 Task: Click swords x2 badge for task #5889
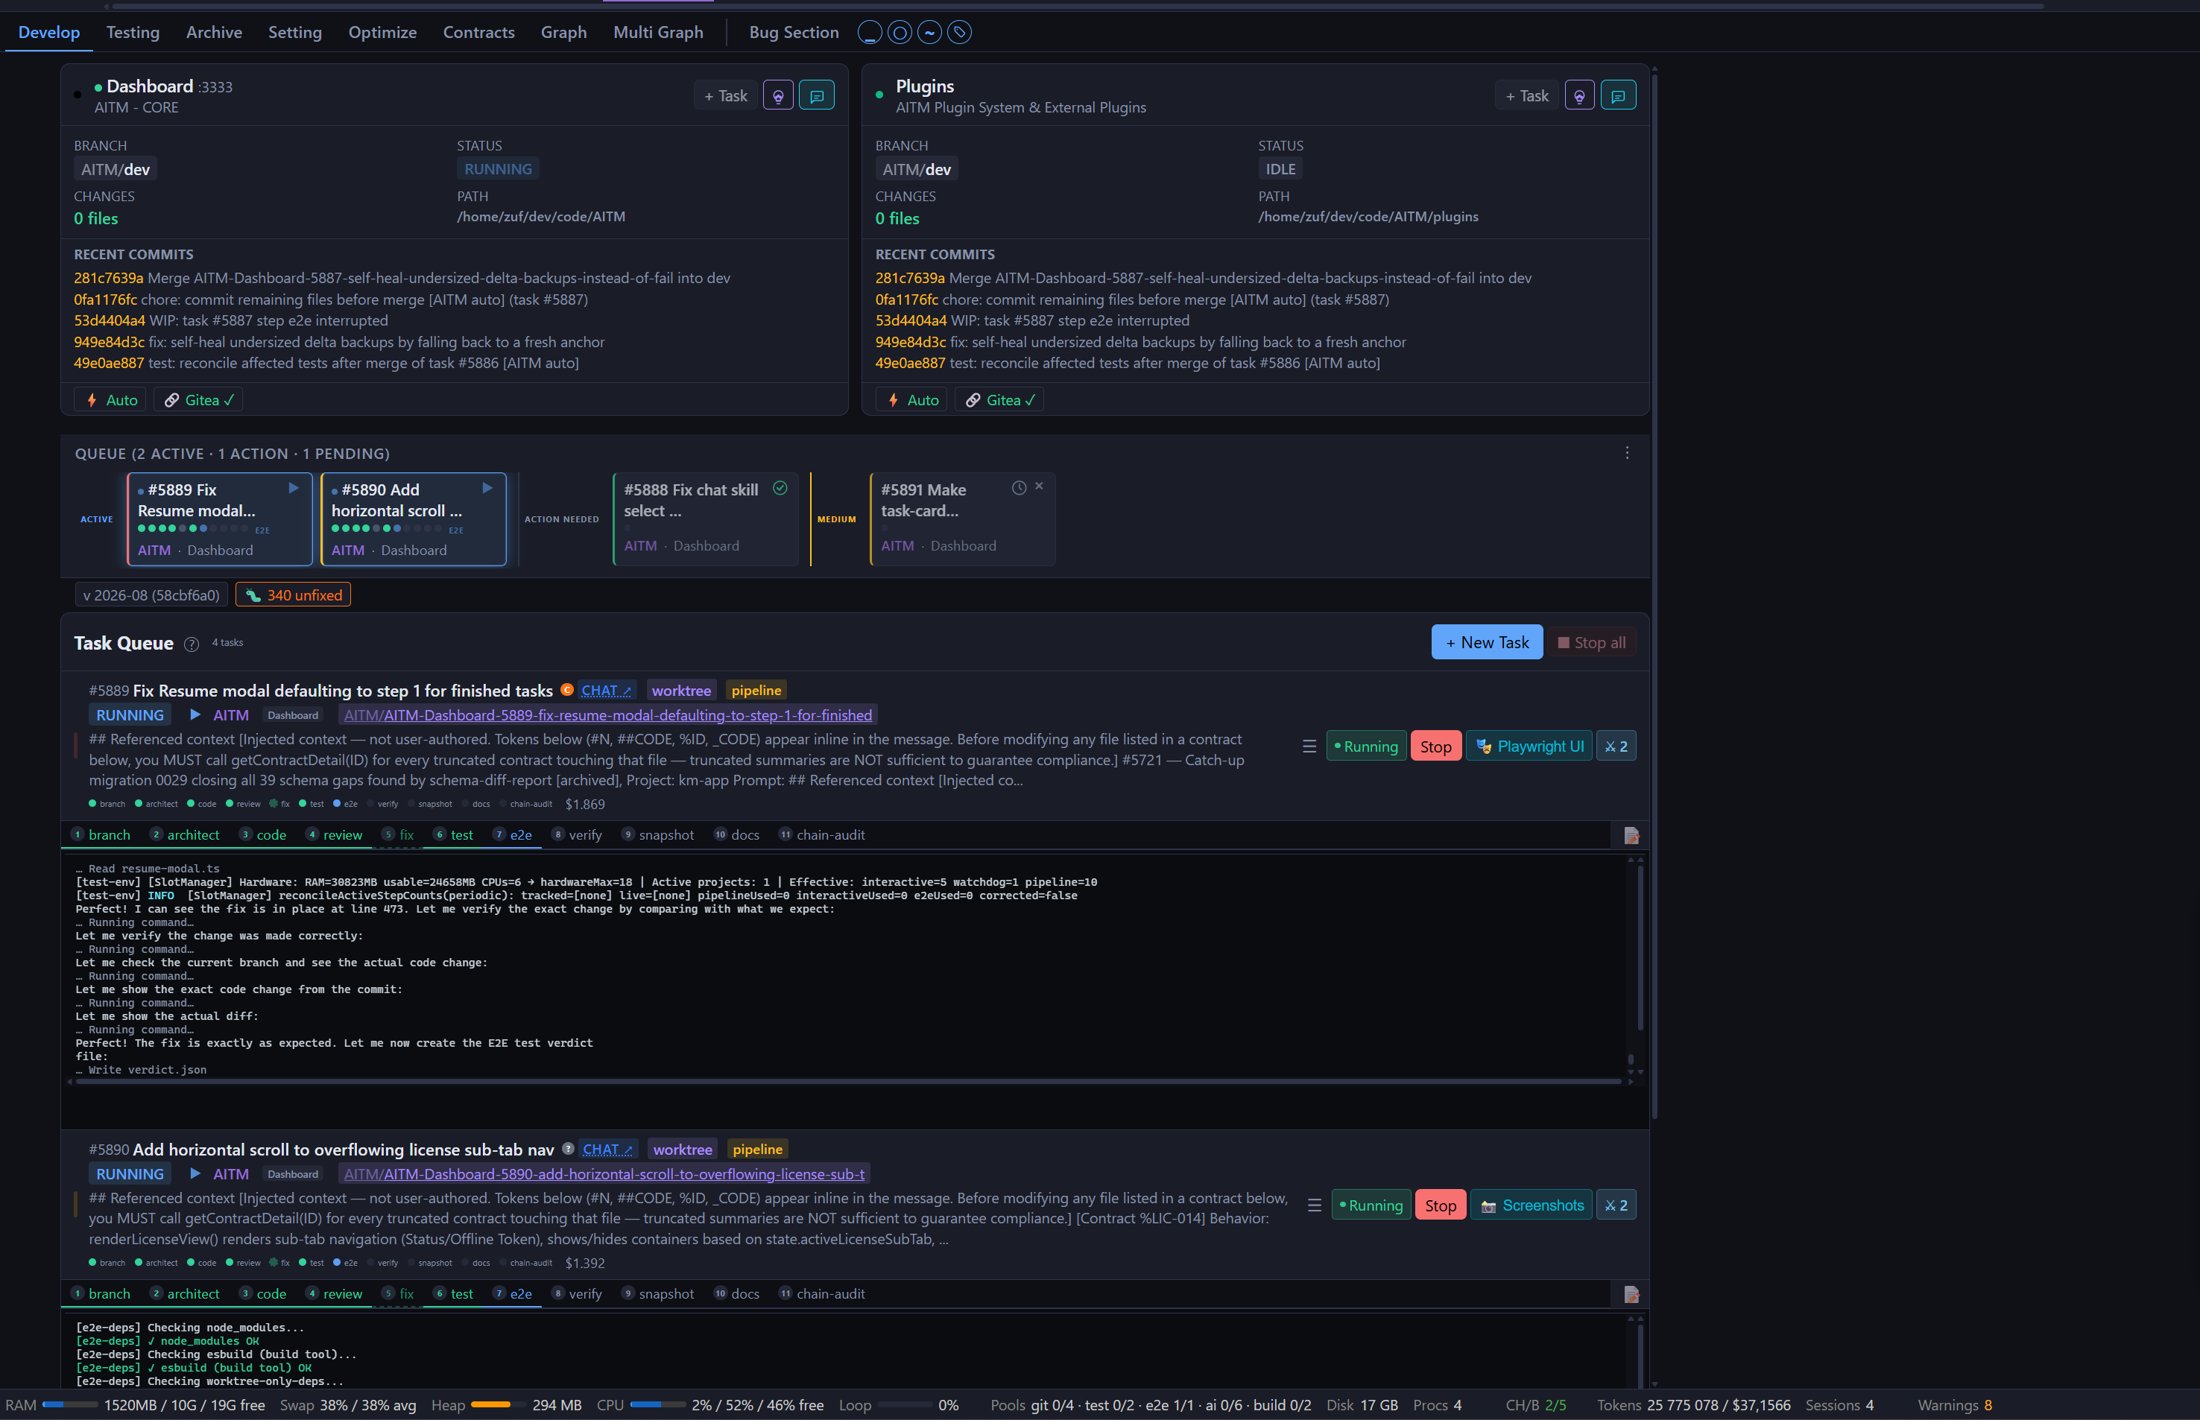pyautogui.click(x=1616, y=747)
